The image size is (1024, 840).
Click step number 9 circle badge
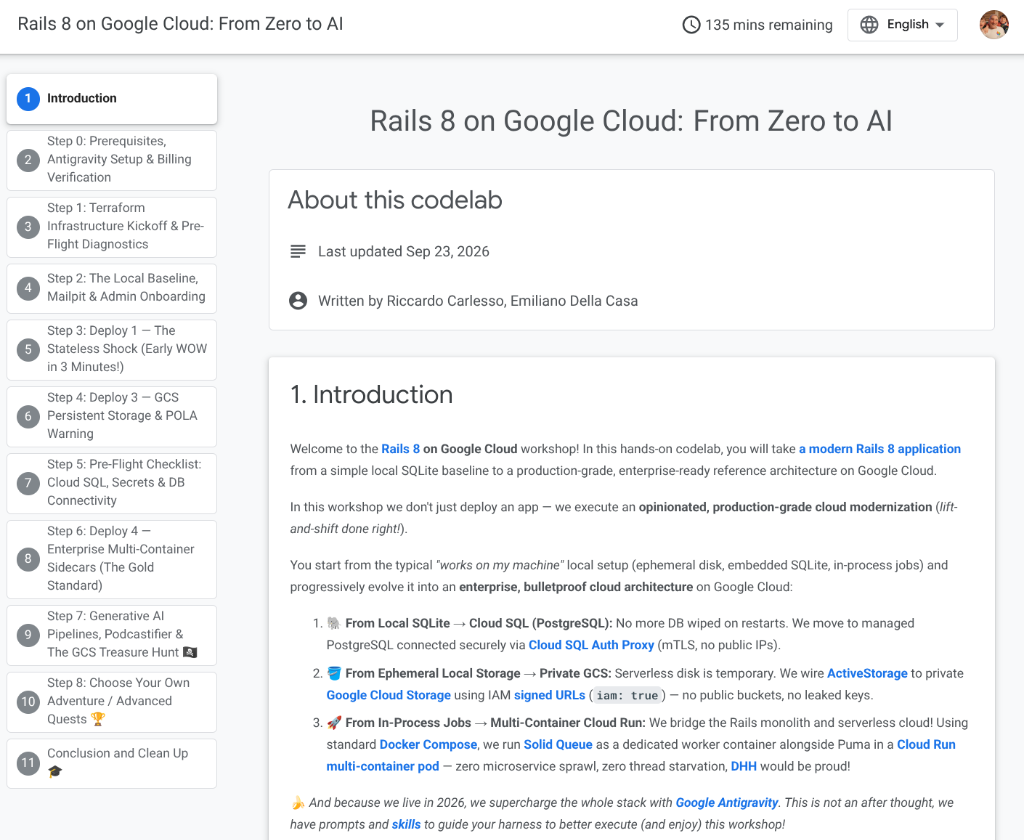(x=28, y=634)
